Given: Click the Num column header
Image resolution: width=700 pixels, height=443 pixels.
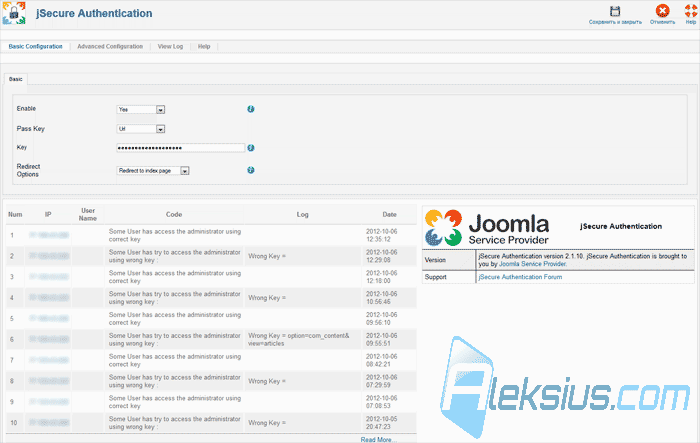Looking at the screenshot, I should click(x=15, y=214).
